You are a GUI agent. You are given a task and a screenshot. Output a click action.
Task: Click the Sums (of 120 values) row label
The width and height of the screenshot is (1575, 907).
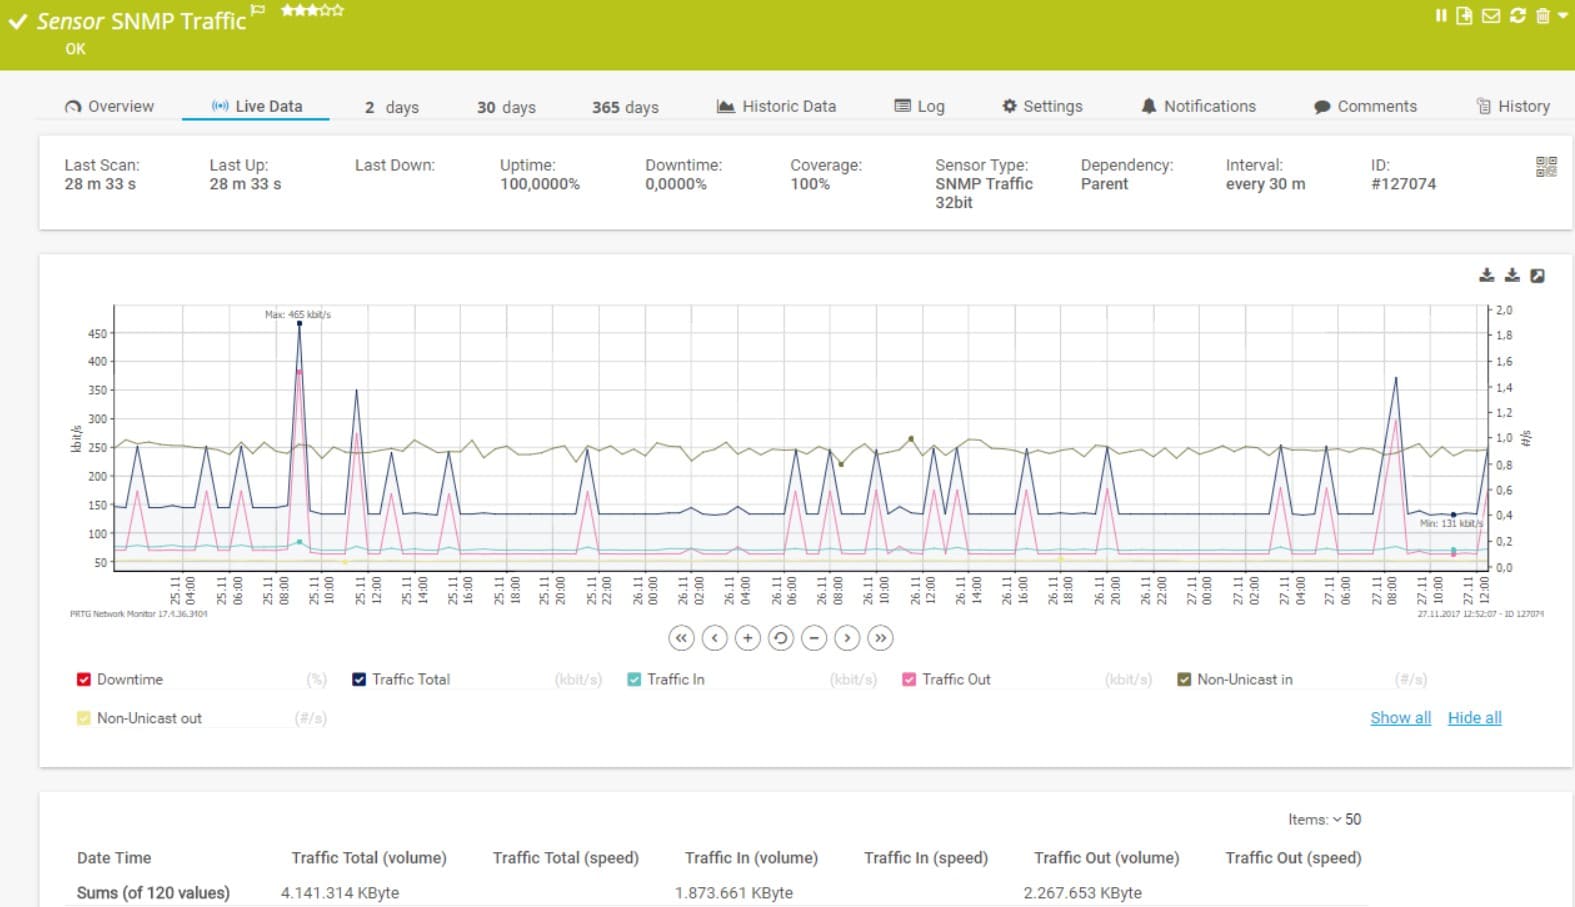click(x=153, y=893)
